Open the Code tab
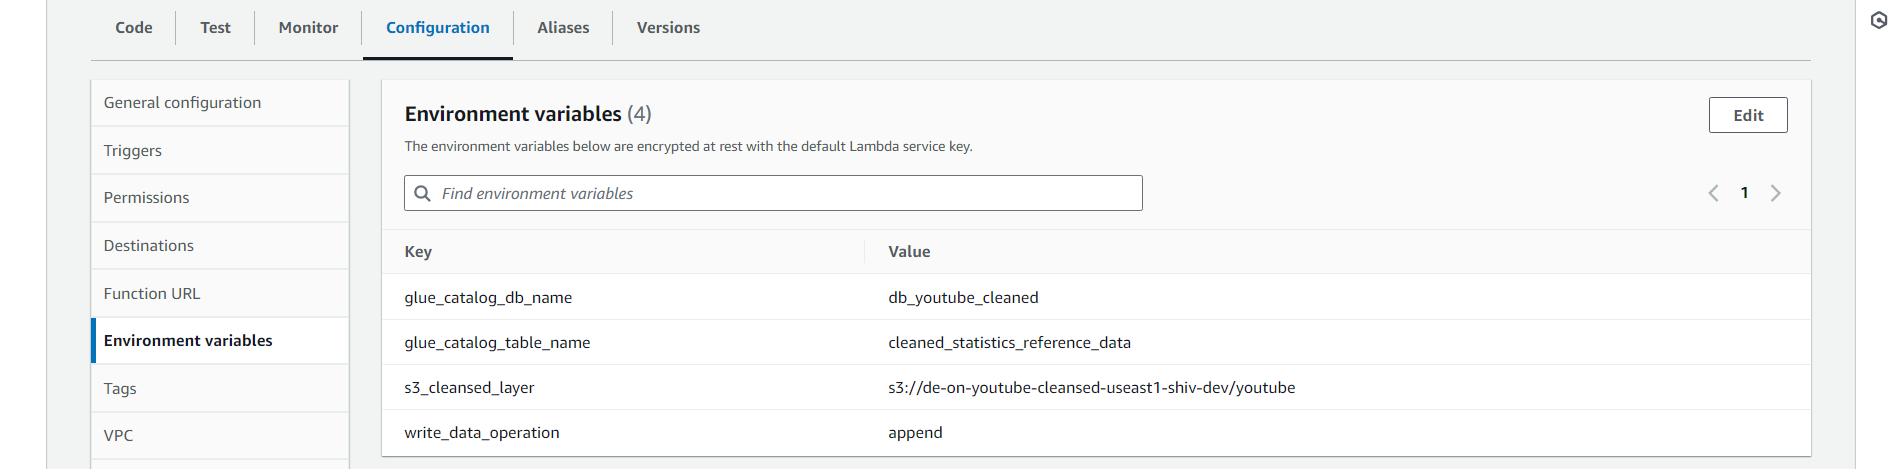The image size is (1901, 469). coord(134,28)
